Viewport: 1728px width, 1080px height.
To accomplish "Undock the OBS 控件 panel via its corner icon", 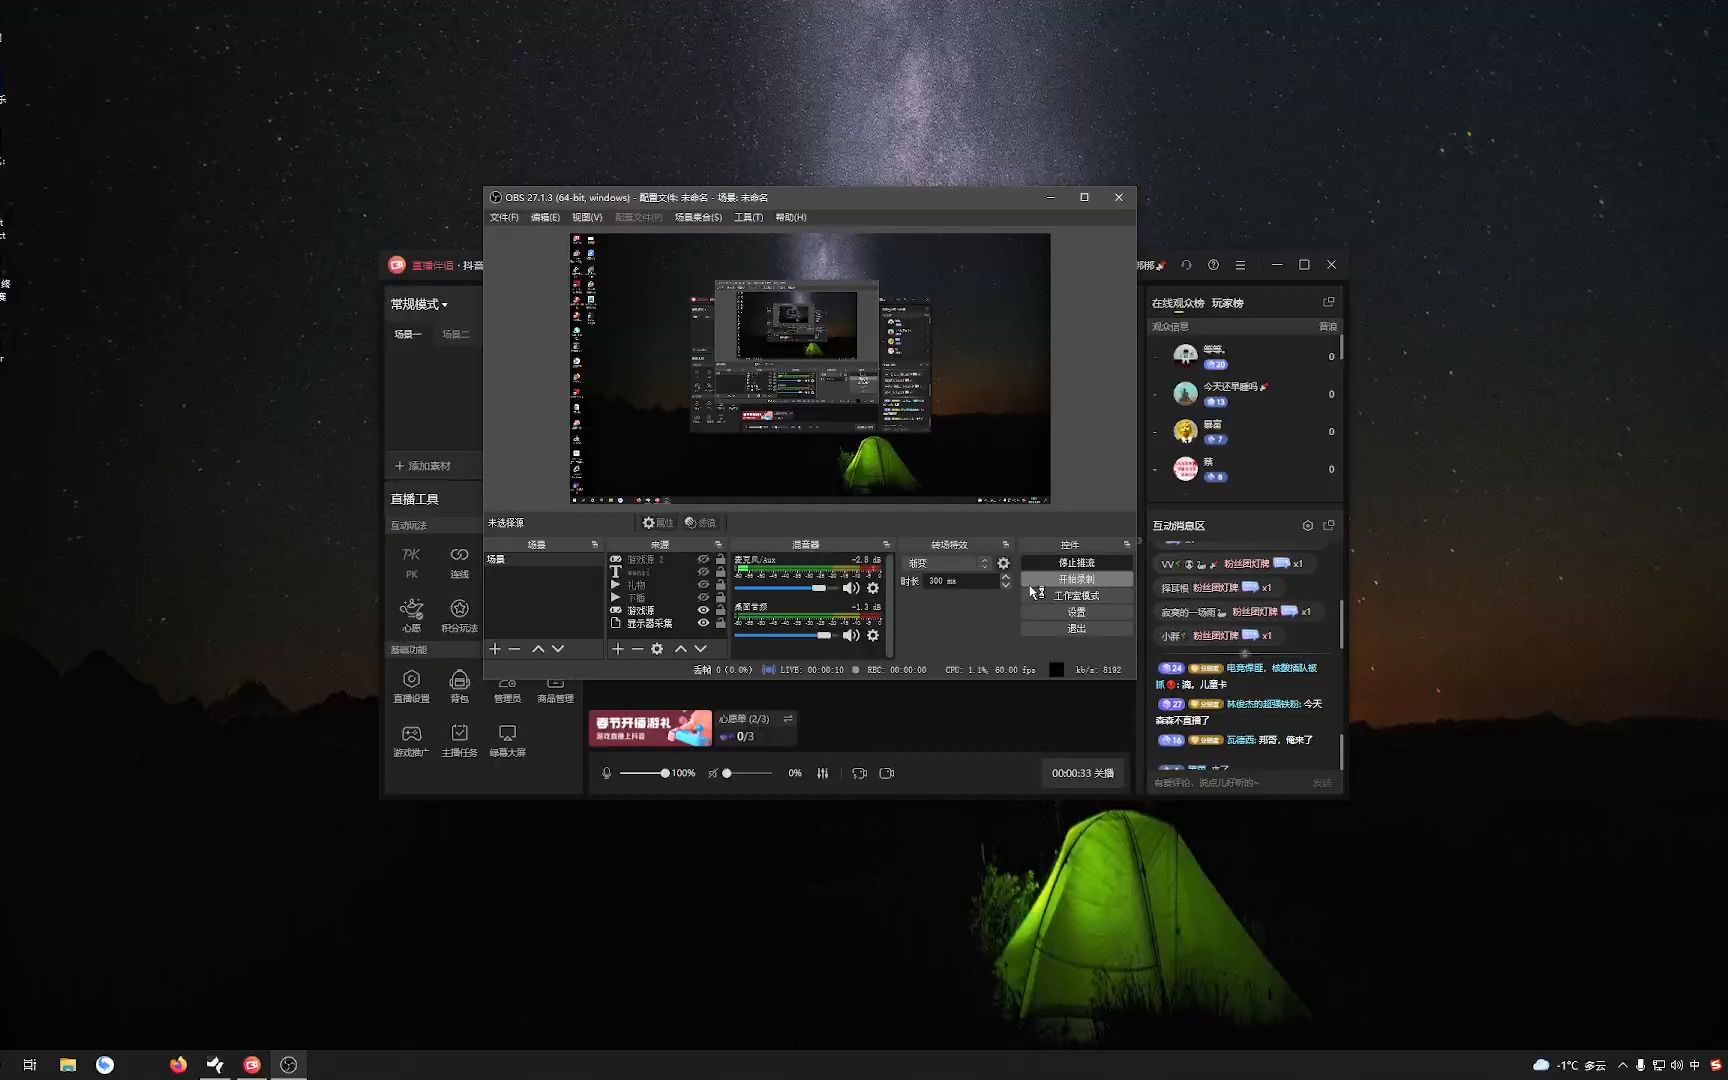I will (x=1127, y=545).
